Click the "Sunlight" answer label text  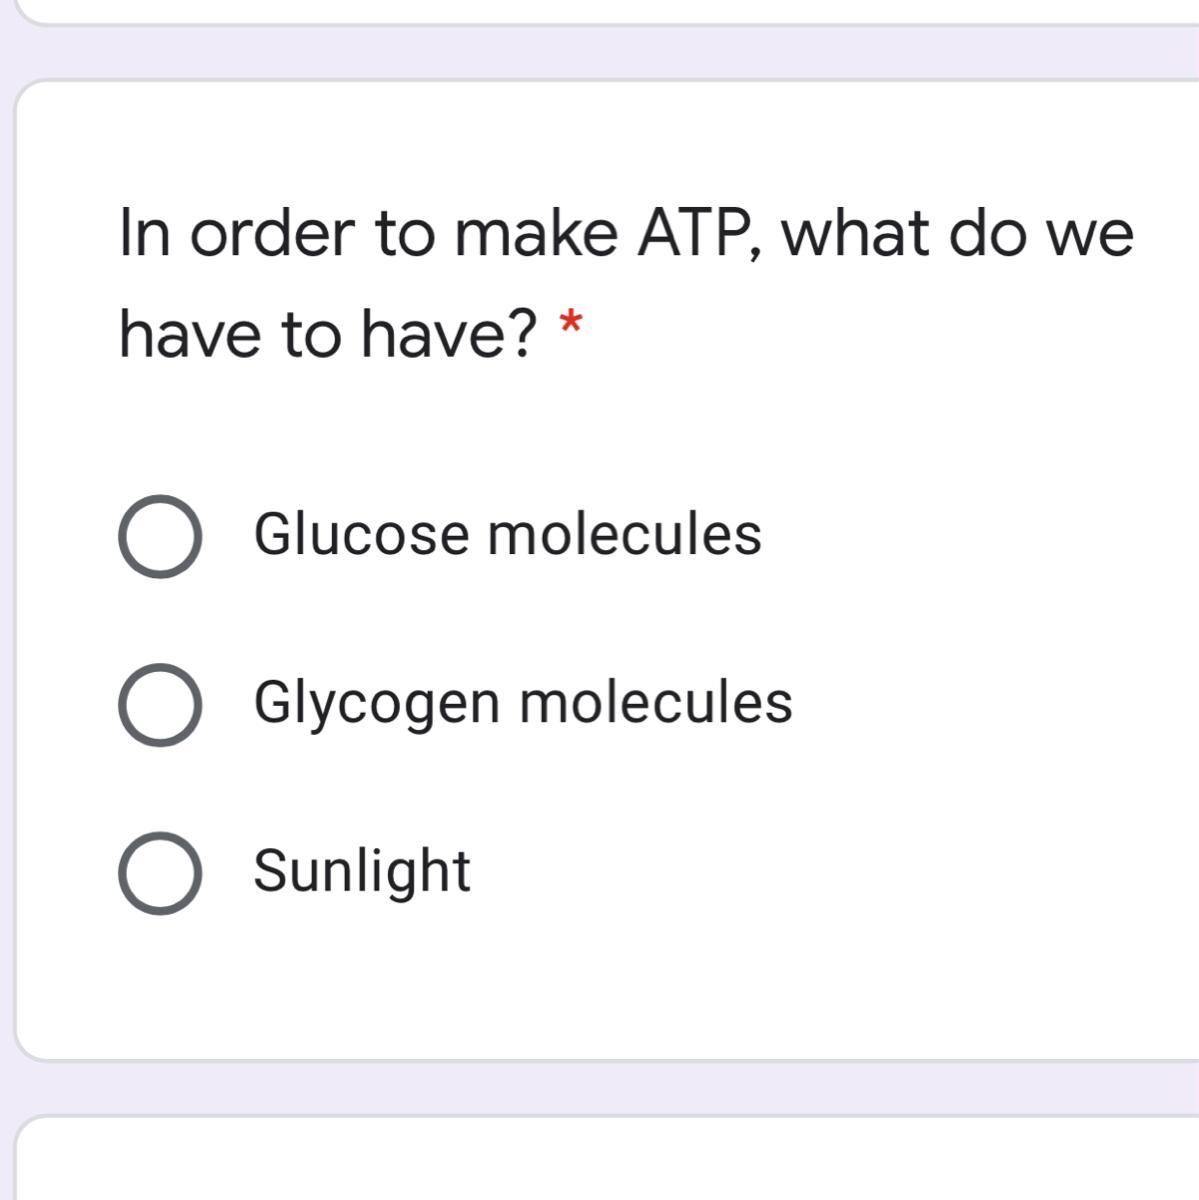361,870
